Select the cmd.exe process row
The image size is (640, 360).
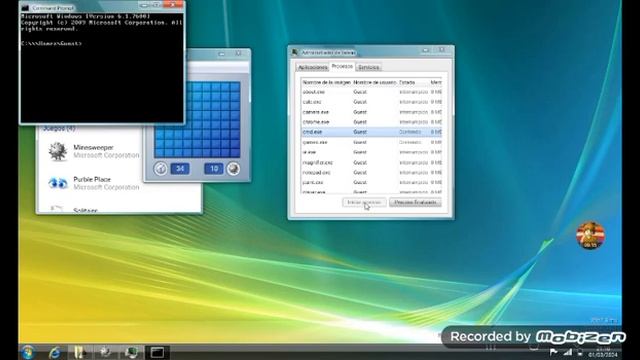[371, 132]
